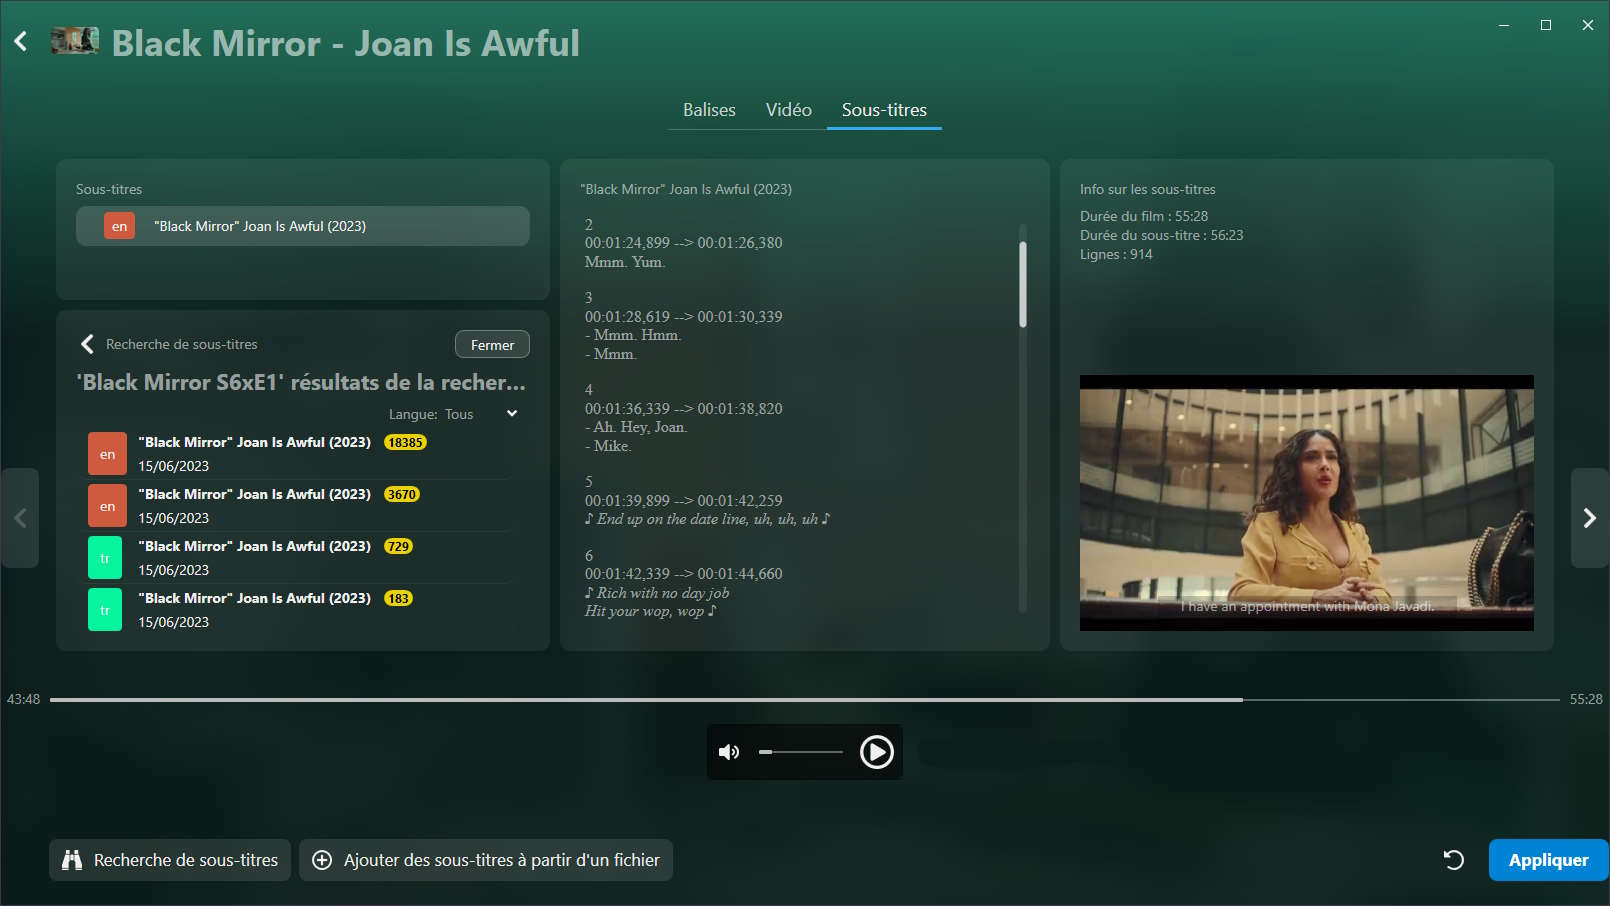Click the red 'en' language badge of loaded subtitle

(x=119, y=226)
